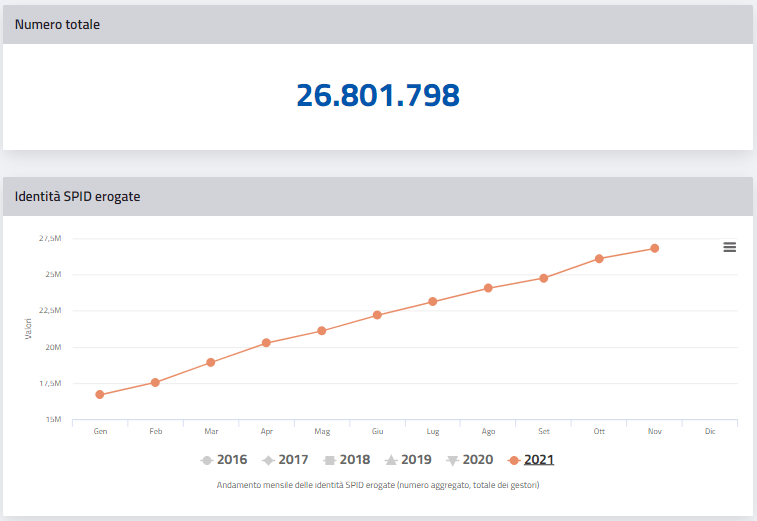Select the Ott data point marker

pyautogui.click(x=599, y=258)
